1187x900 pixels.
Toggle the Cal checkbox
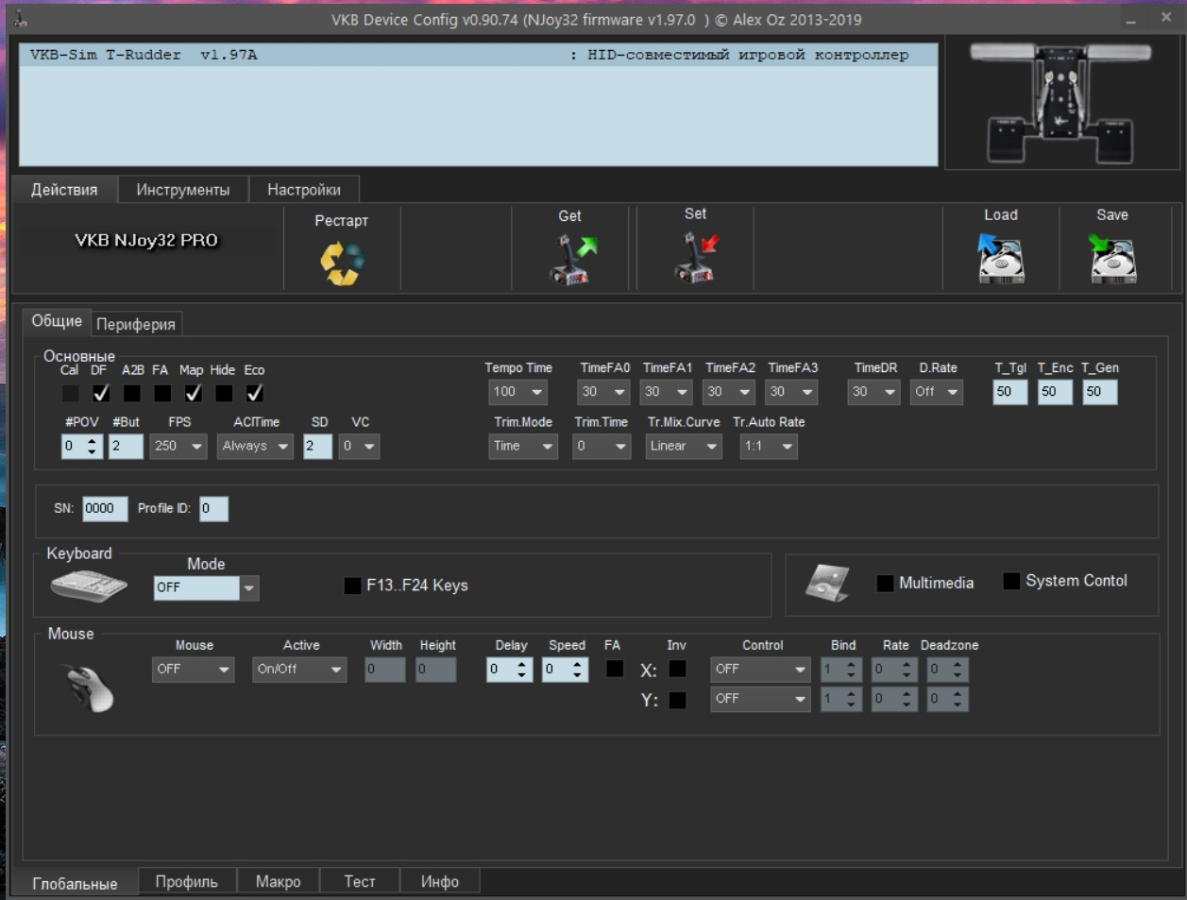pos(70,393)
